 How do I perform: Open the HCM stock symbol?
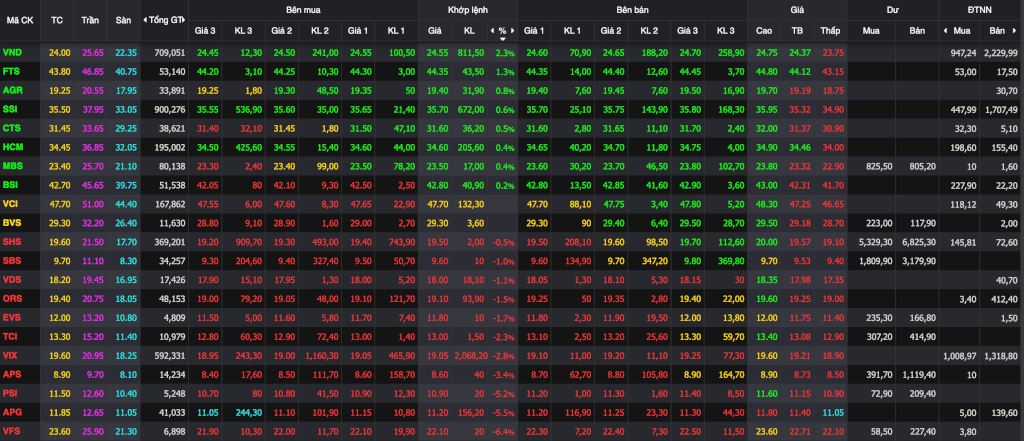click(12, 147)
